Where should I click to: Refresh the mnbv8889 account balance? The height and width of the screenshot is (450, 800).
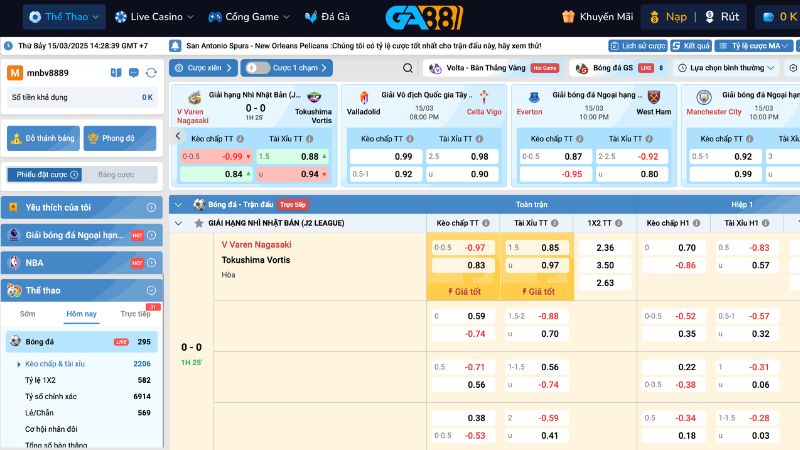[x=151, y=73]
